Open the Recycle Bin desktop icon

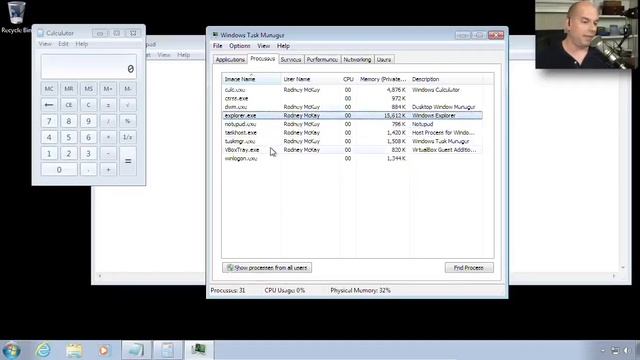(x=16, y=17)
